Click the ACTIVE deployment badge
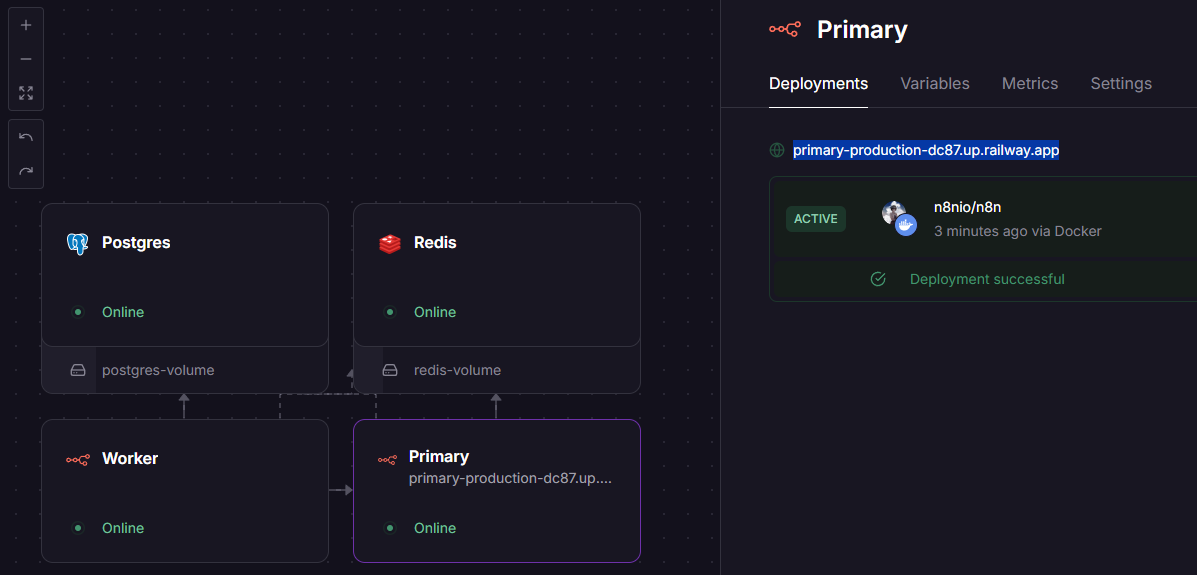Image resolution: width=1197 pixels, height=575 pixels. click(x=815, y=219)
